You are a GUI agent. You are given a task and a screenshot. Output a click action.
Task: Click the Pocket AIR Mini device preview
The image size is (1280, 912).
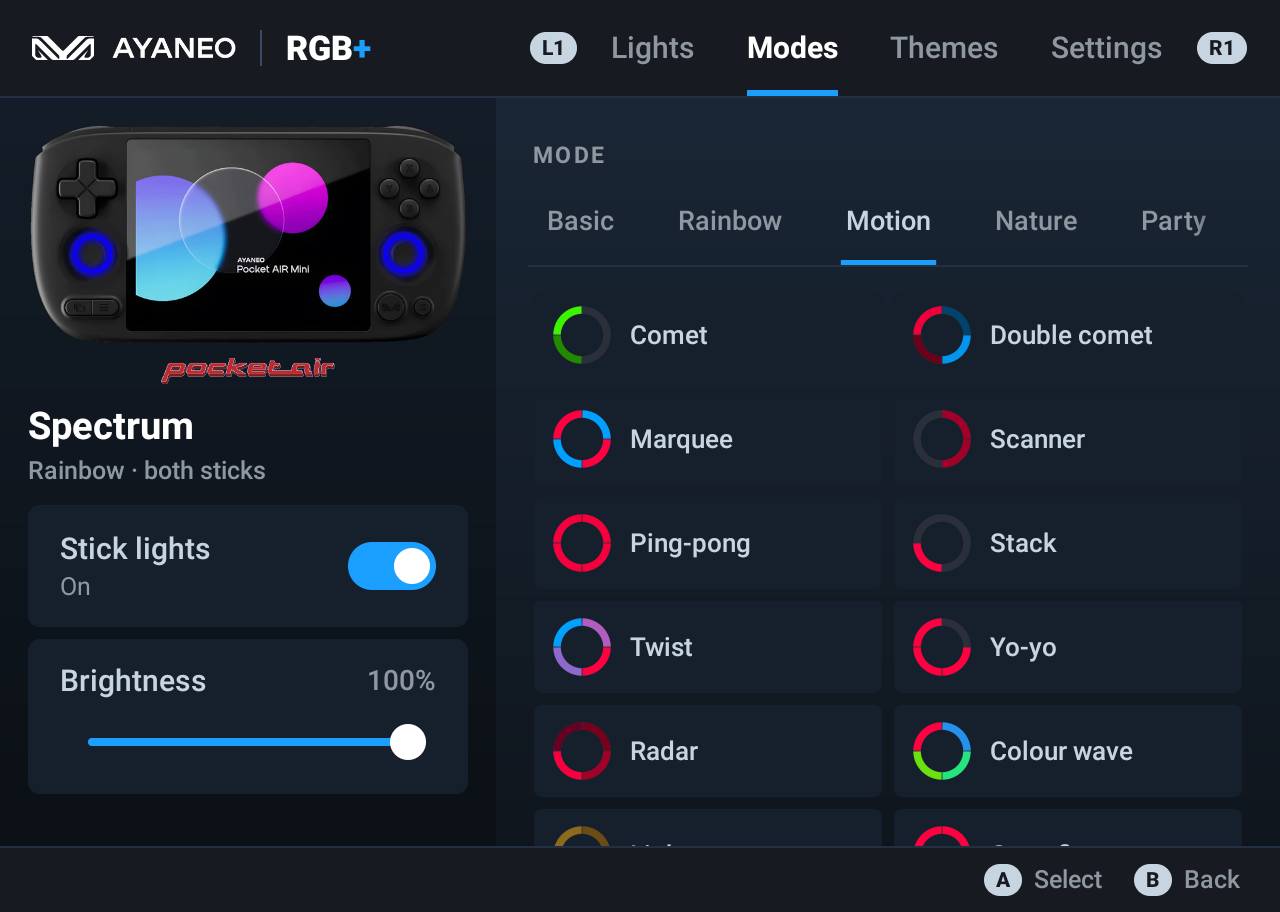tap(248, 236)
